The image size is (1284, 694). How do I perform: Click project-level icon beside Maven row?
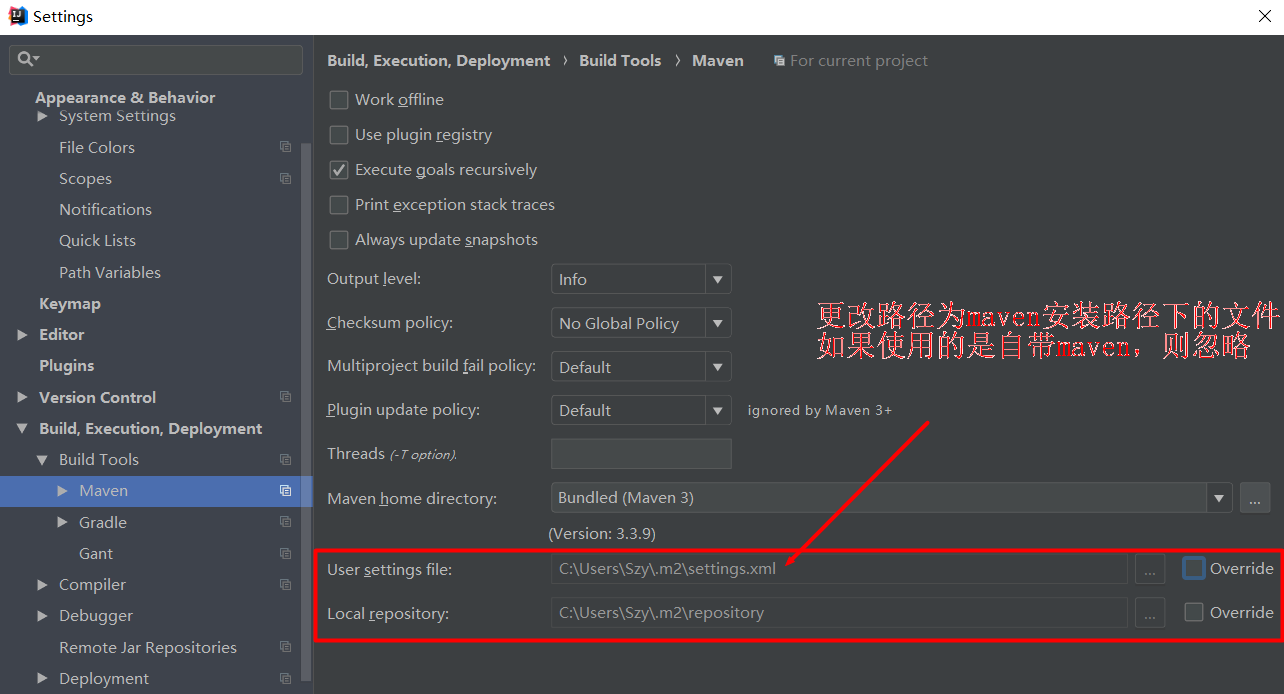[286, 491]
